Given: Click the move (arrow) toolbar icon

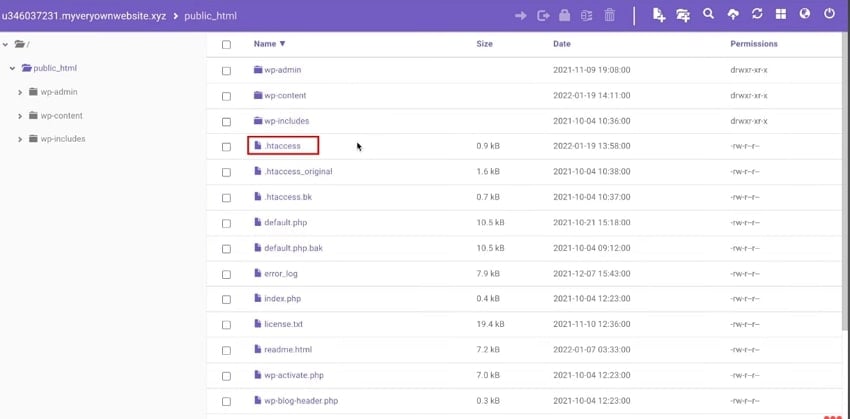Looking at the screenshot, I should coord(520,16).
